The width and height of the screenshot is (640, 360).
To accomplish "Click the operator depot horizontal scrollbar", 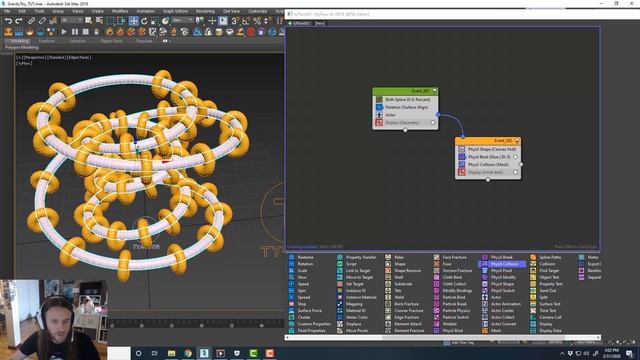I will [443, 338].
